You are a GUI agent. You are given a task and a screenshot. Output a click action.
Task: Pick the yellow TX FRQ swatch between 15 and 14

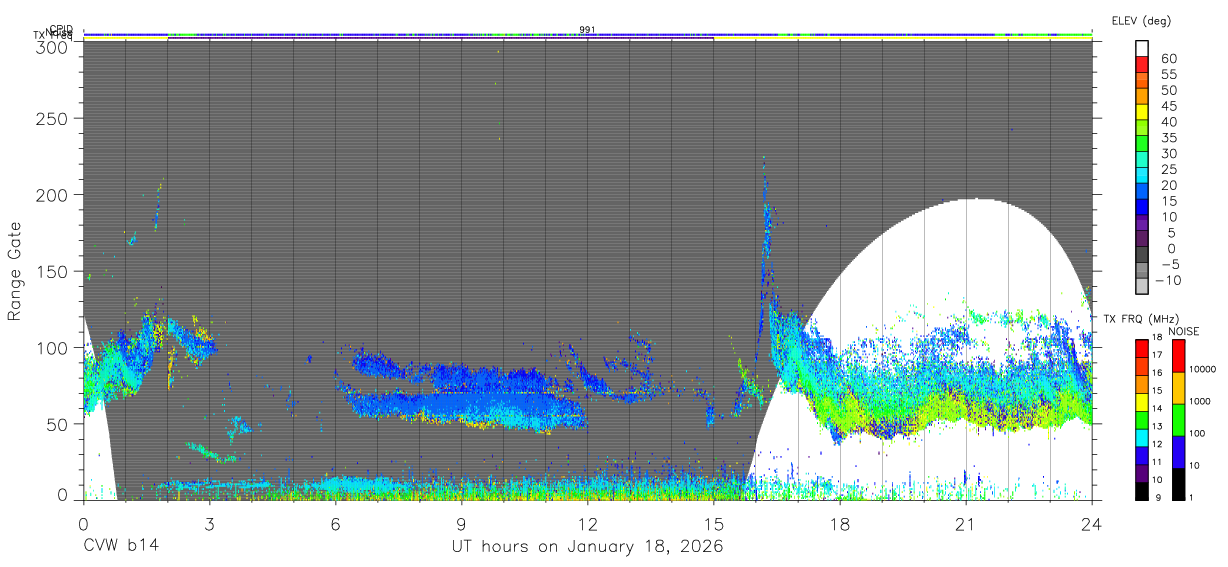point(1143,400)
